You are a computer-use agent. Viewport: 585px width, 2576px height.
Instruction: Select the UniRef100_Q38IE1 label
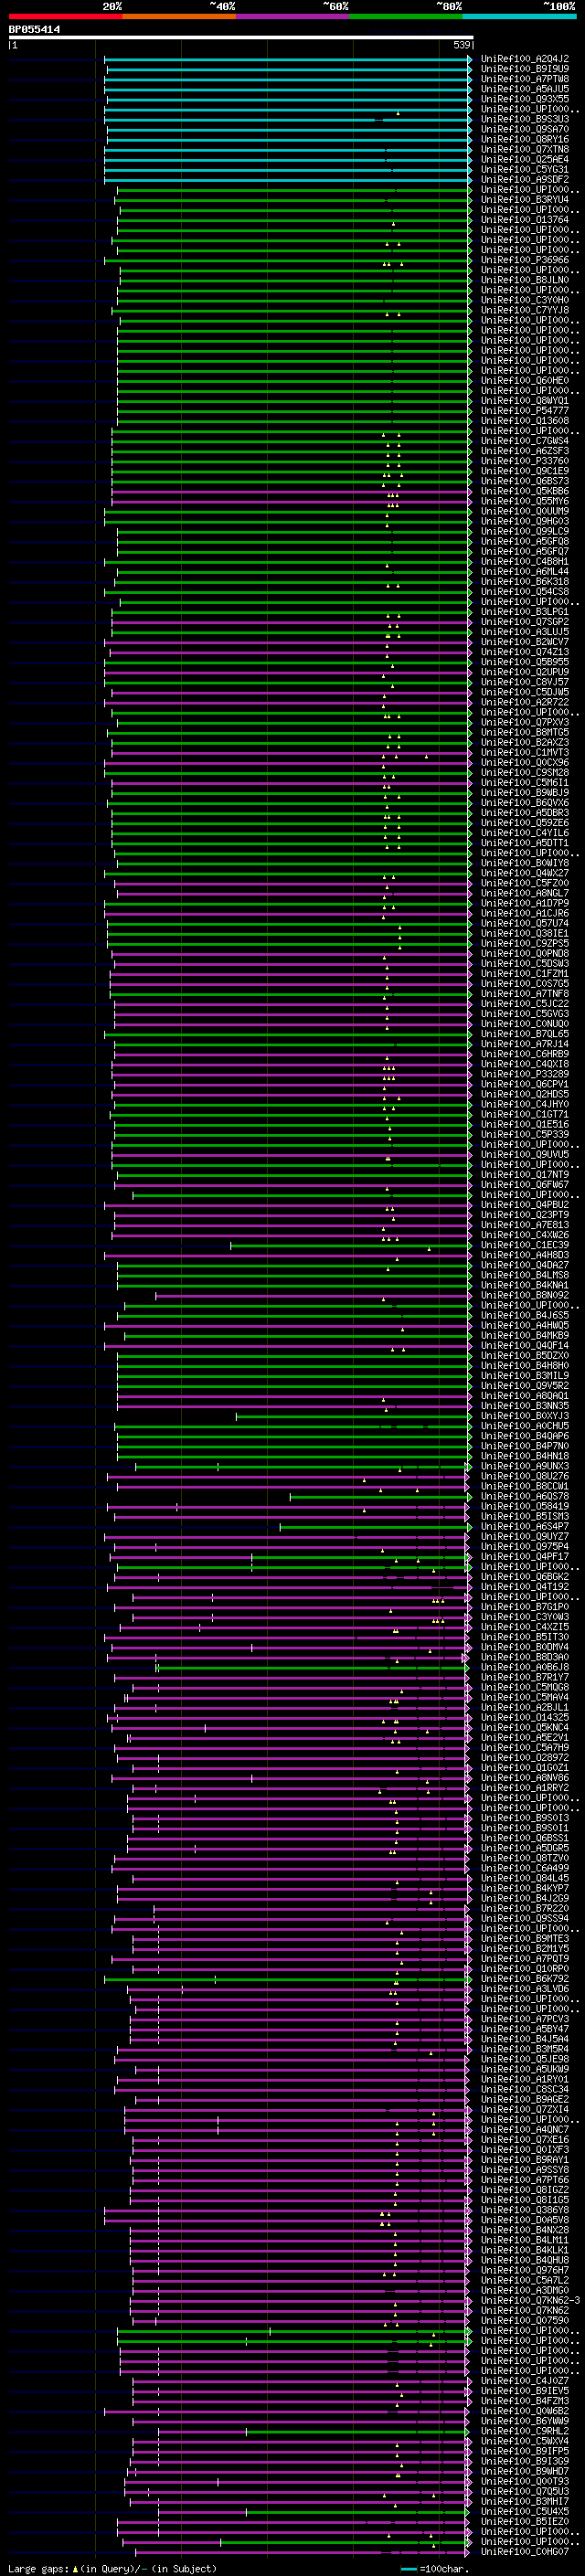point(525,933)
